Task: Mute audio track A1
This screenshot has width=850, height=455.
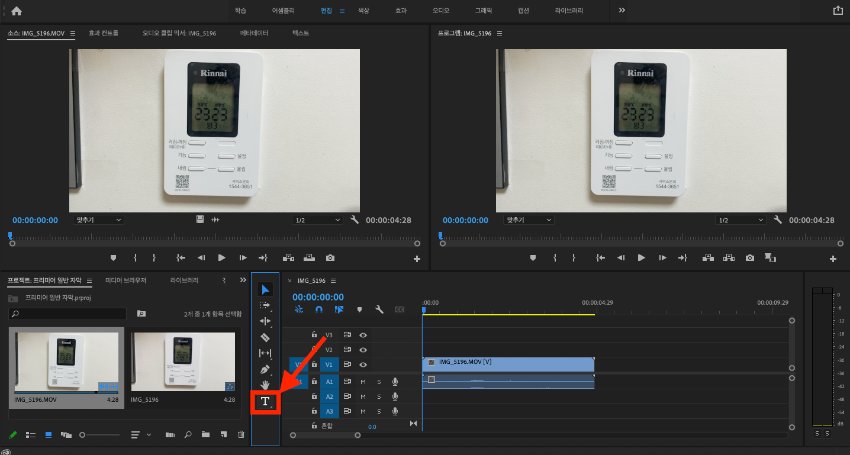Action: coord(363,381)
